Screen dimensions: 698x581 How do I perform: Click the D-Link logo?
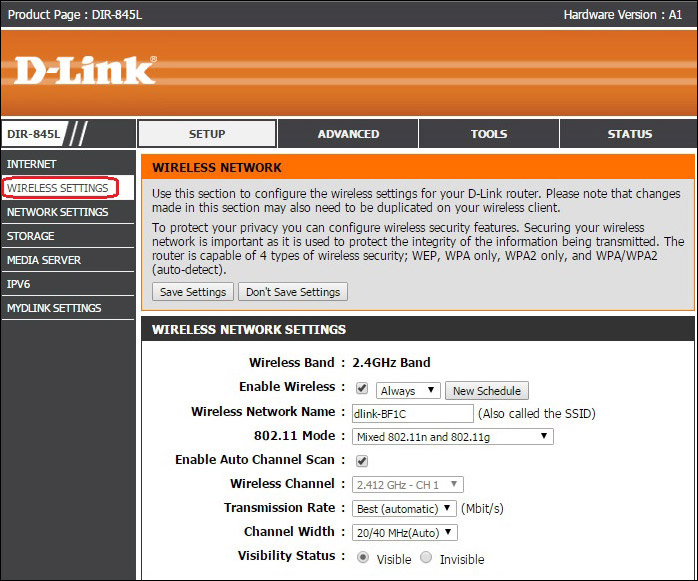[x=86, y=70]
